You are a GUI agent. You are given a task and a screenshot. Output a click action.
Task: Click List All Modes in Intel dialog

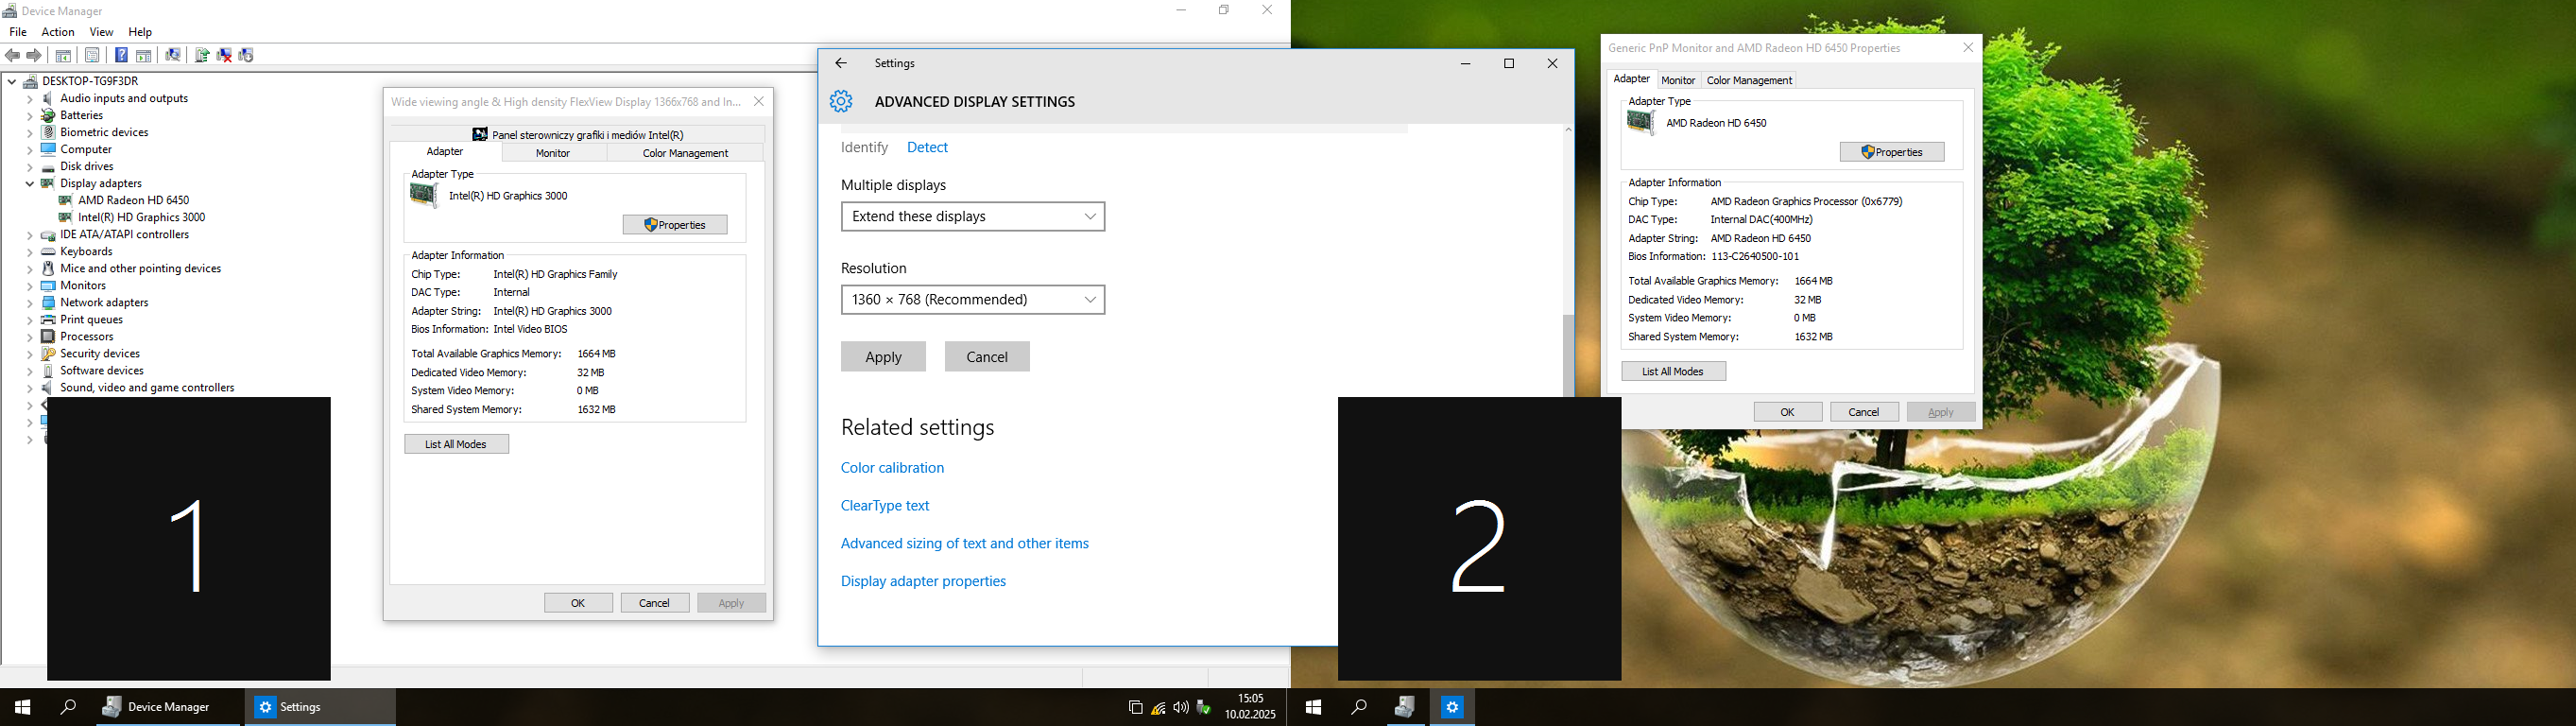coord(456,444)
